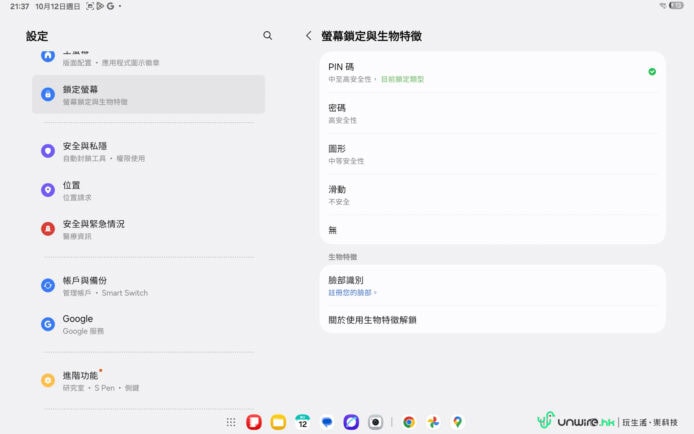The image size is (694, 434).
Task: Choose 密碼 as screen lock type
Action: coord(491,113)
